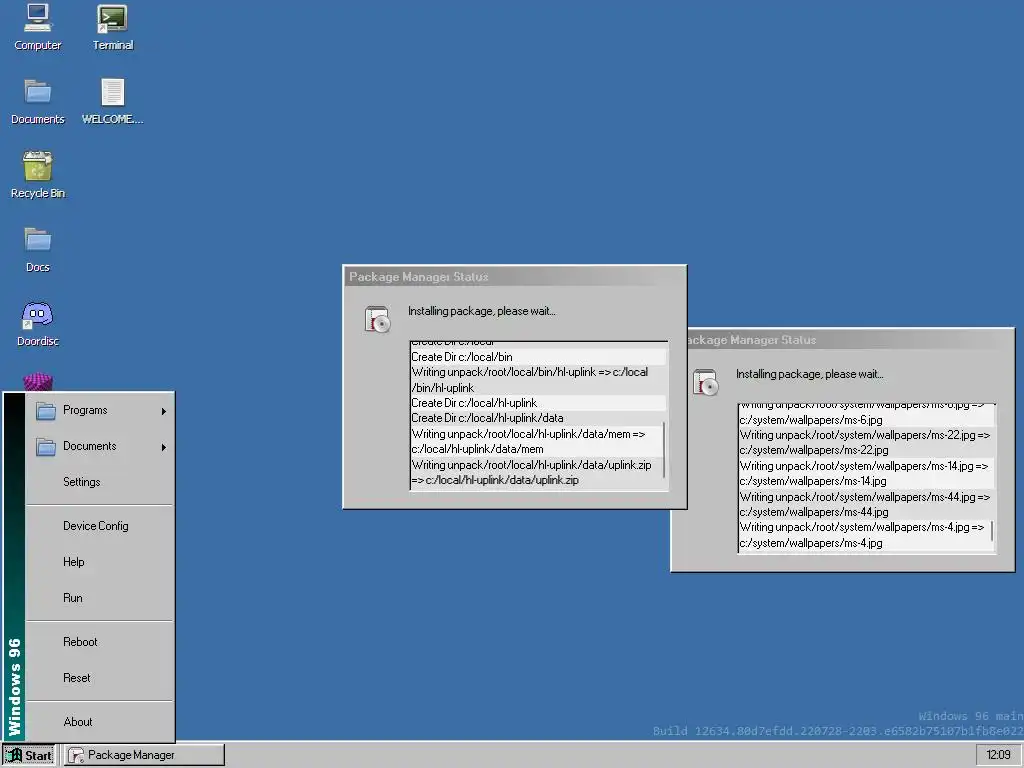Viewport: 1024px width, 768px height.
Task: Open the Docs folder icon
Action: tap(37, 249)
